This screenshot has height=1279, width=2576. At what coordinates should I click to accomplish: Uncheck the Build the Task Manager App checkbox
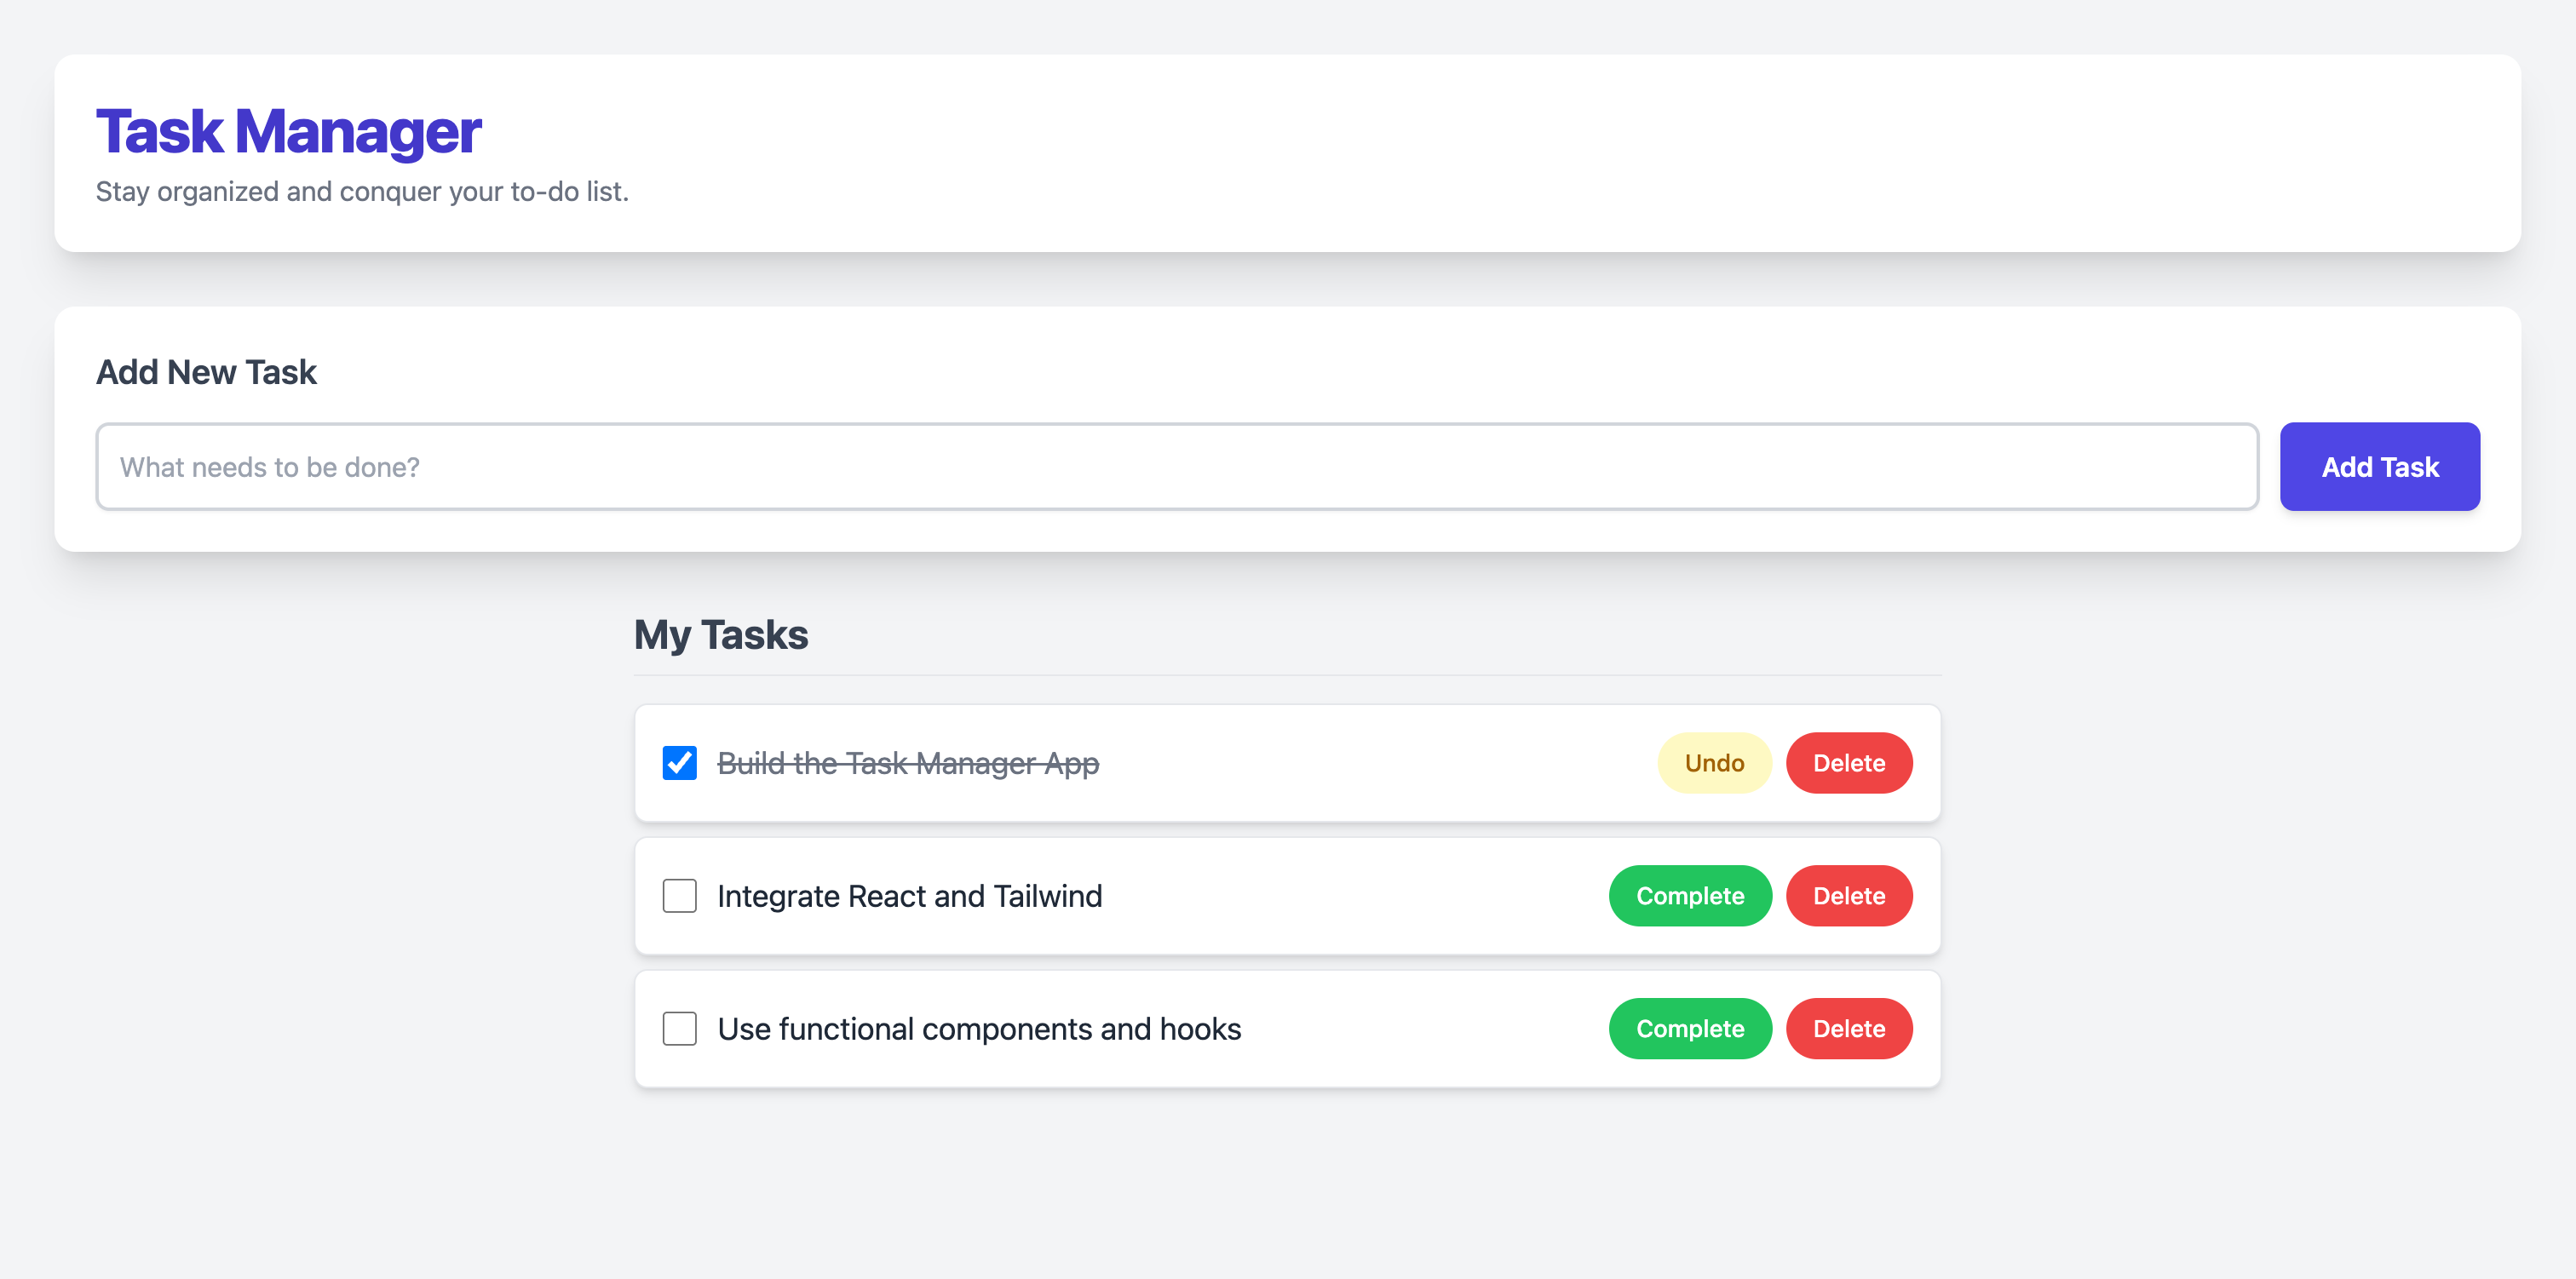pyautogui.click(x=679, y=763)
